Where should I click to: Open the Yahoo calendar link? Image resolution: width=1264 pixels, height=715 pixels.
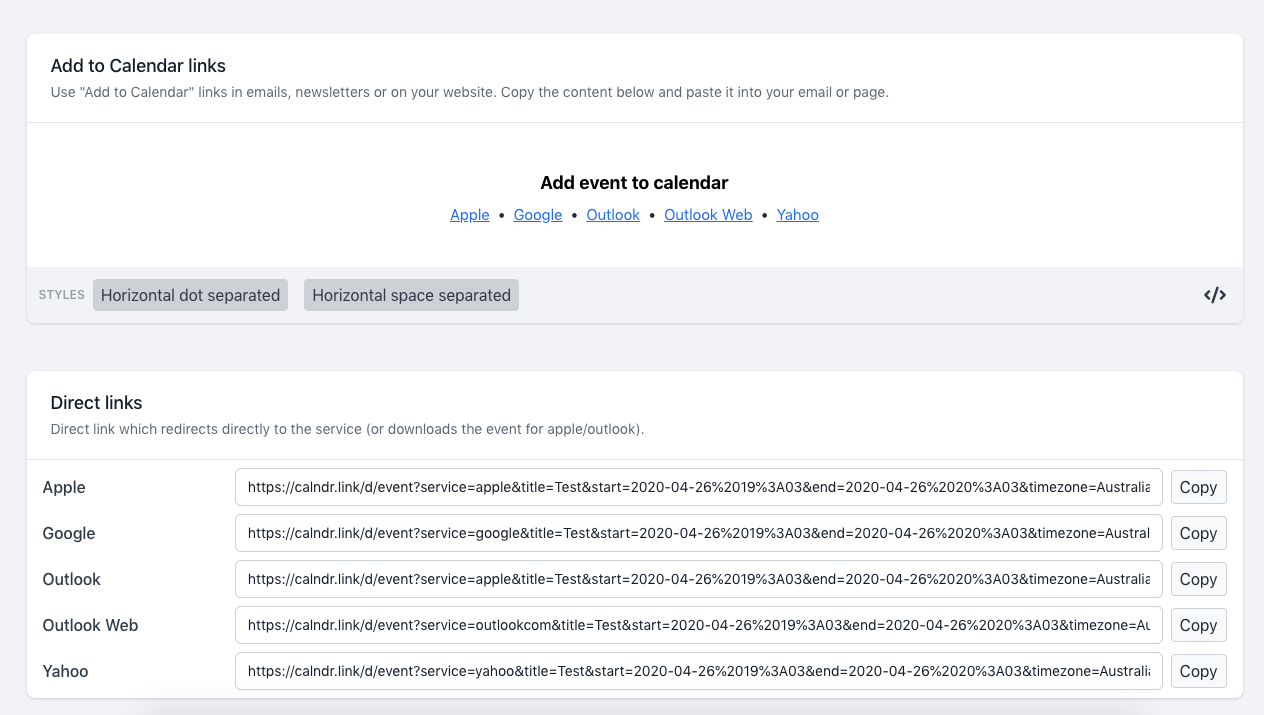pyautogui.click(x=798, y=215)
